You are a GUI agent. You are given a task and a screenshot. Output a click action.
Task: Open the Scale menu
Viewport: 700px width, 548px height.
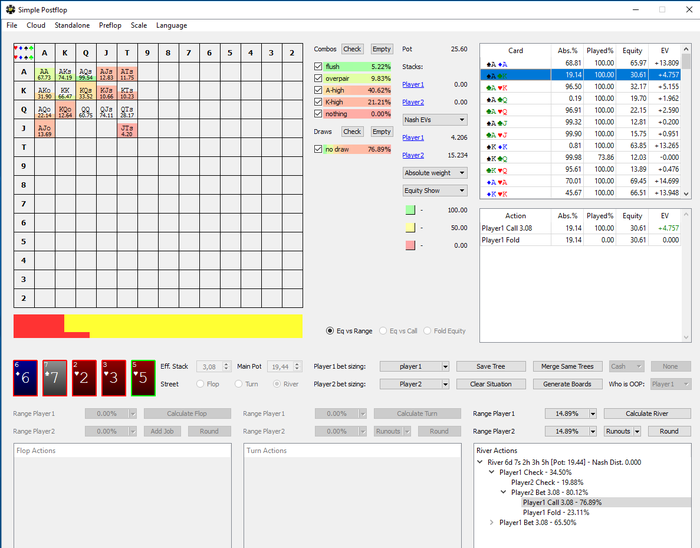(138, 25)
